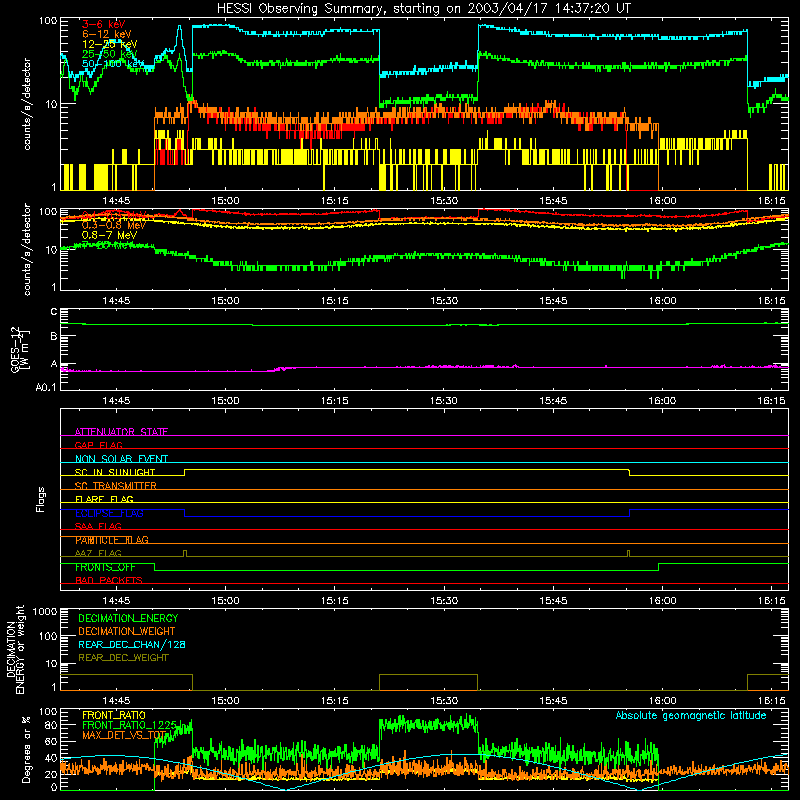Click the SC_IN_SUNLIGHT flag label
The width and height of the screenshot is (800, 800).
115,472
